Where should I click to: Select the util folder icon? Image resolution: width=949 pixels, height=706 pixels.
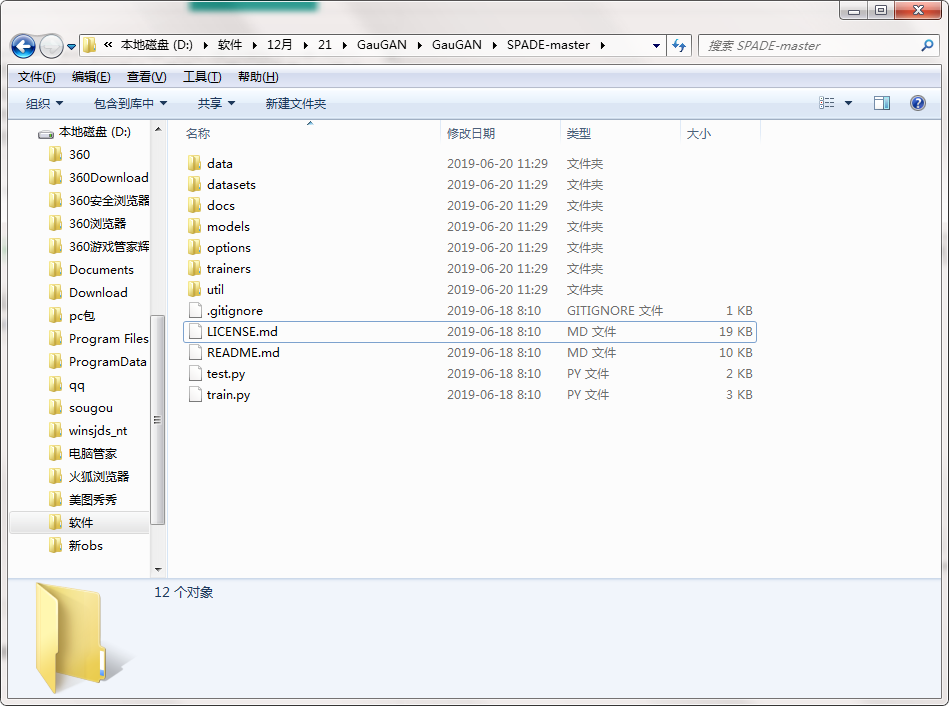pyautogui.click(x=194, y=289)
